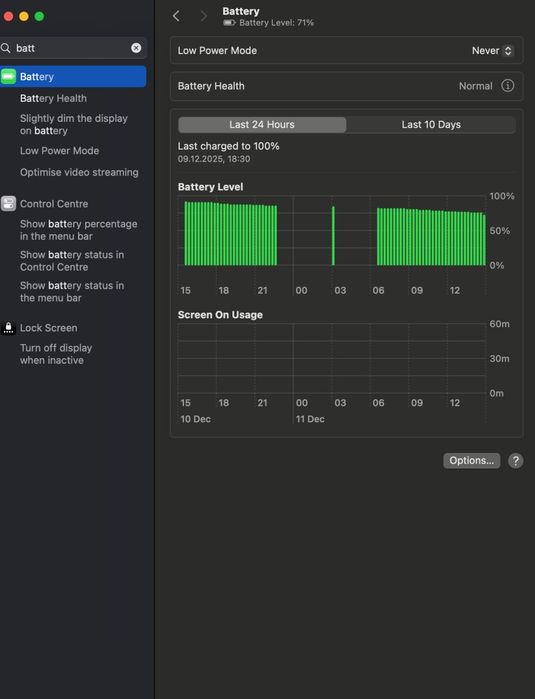Screen dimensions: 535x699
Task: Click the yellow minimize window button
Action: click(24, 16)
